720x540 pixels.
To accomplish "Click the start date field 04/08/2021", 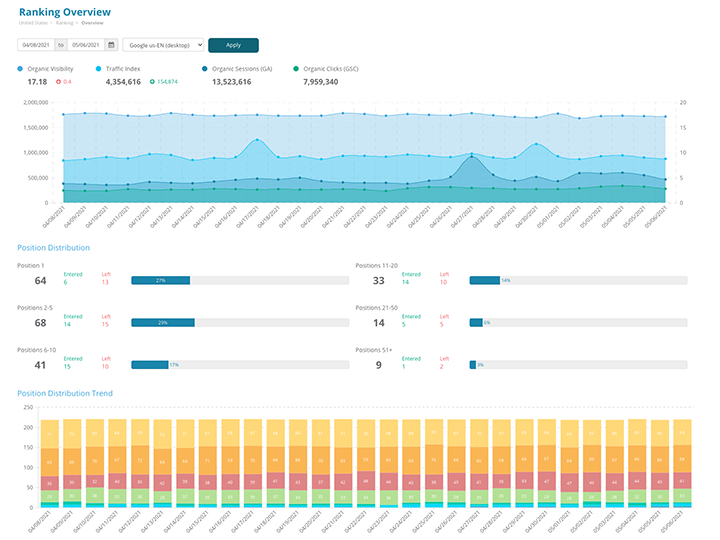I will (35, 45).
